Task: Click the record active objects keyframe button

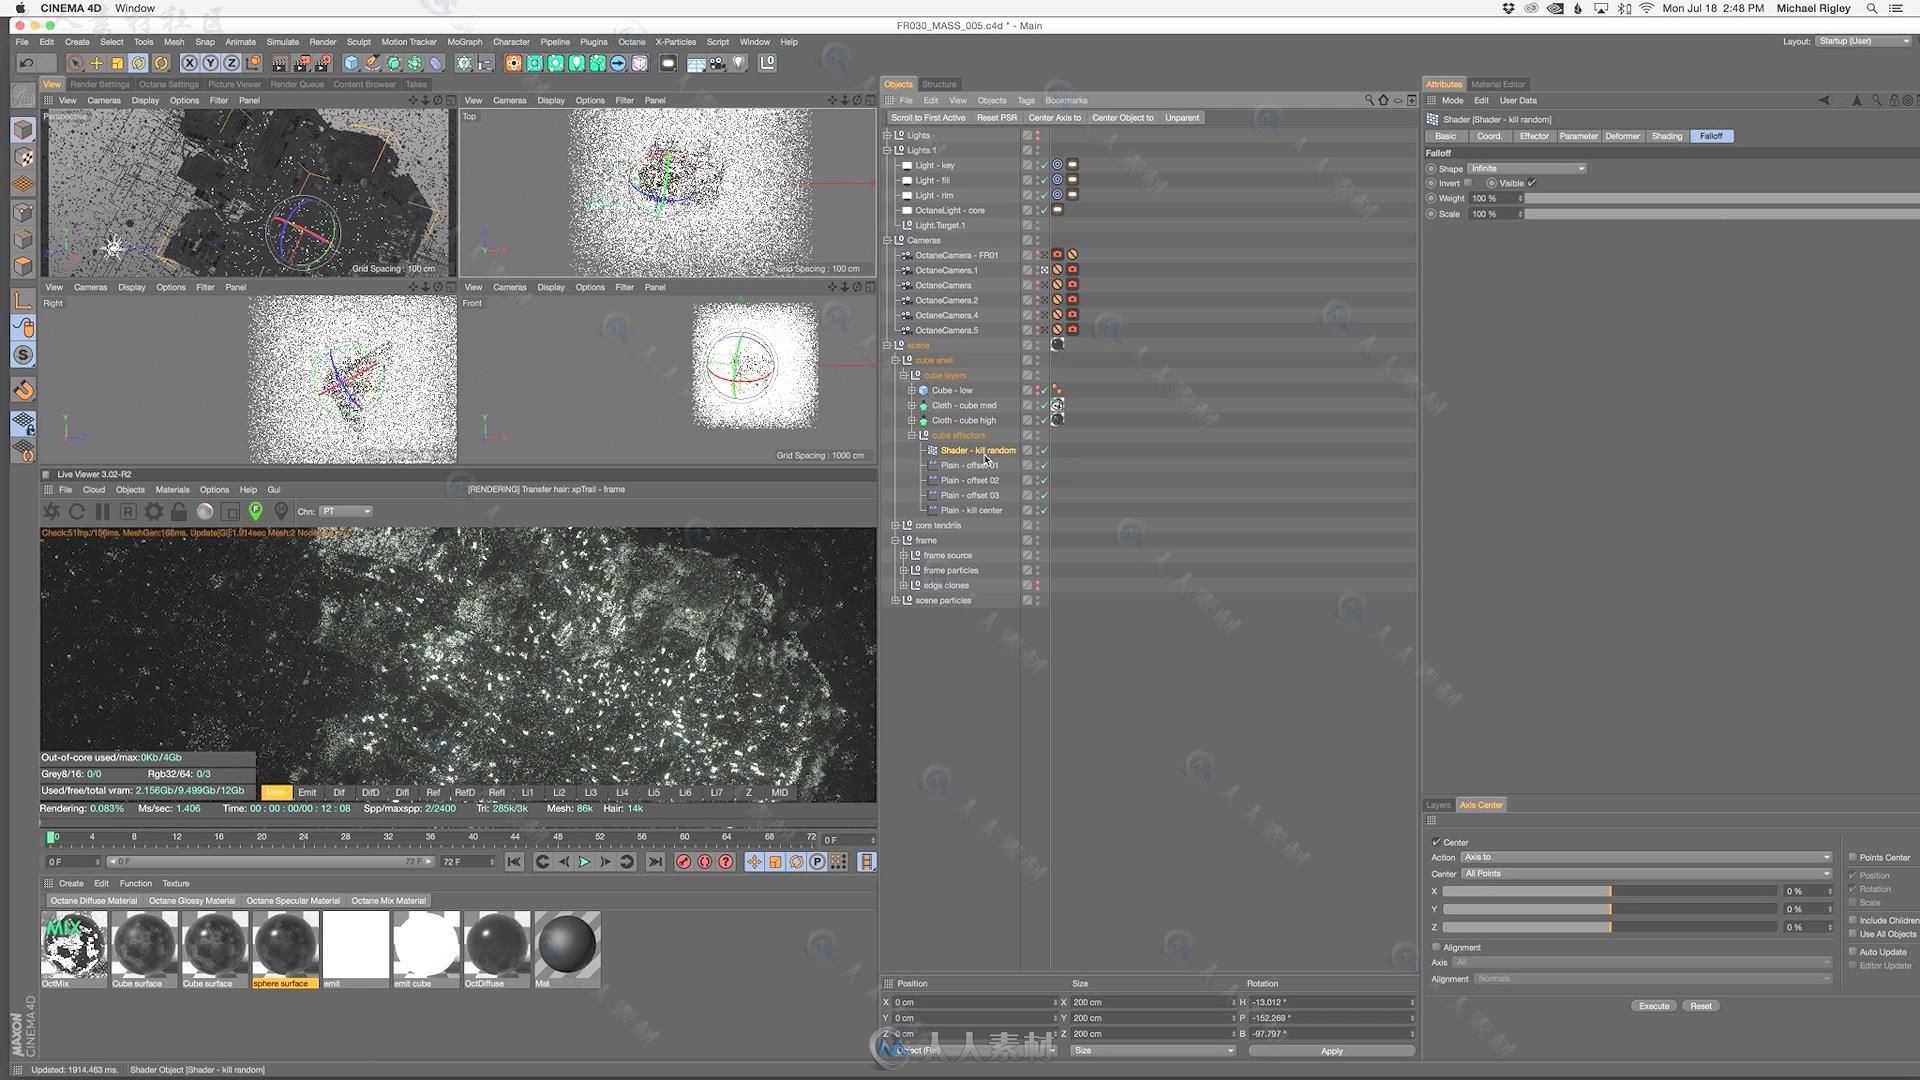Action: click(x=684, y=862)
